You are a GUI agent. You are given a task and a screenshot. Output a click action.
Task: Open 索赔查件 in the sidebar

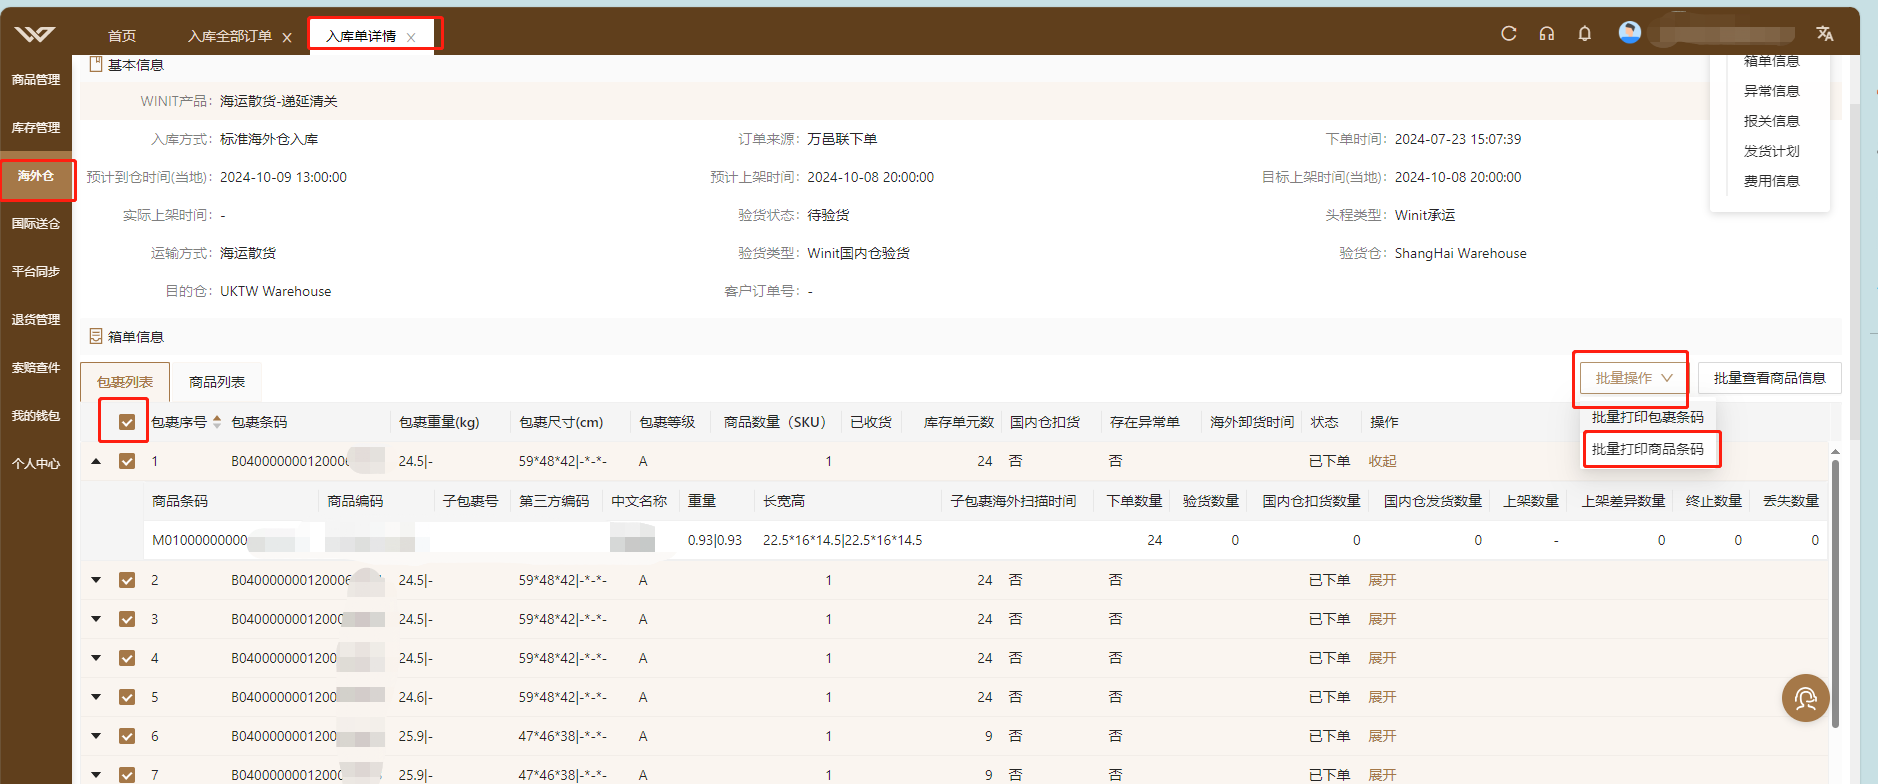[36, 367]
